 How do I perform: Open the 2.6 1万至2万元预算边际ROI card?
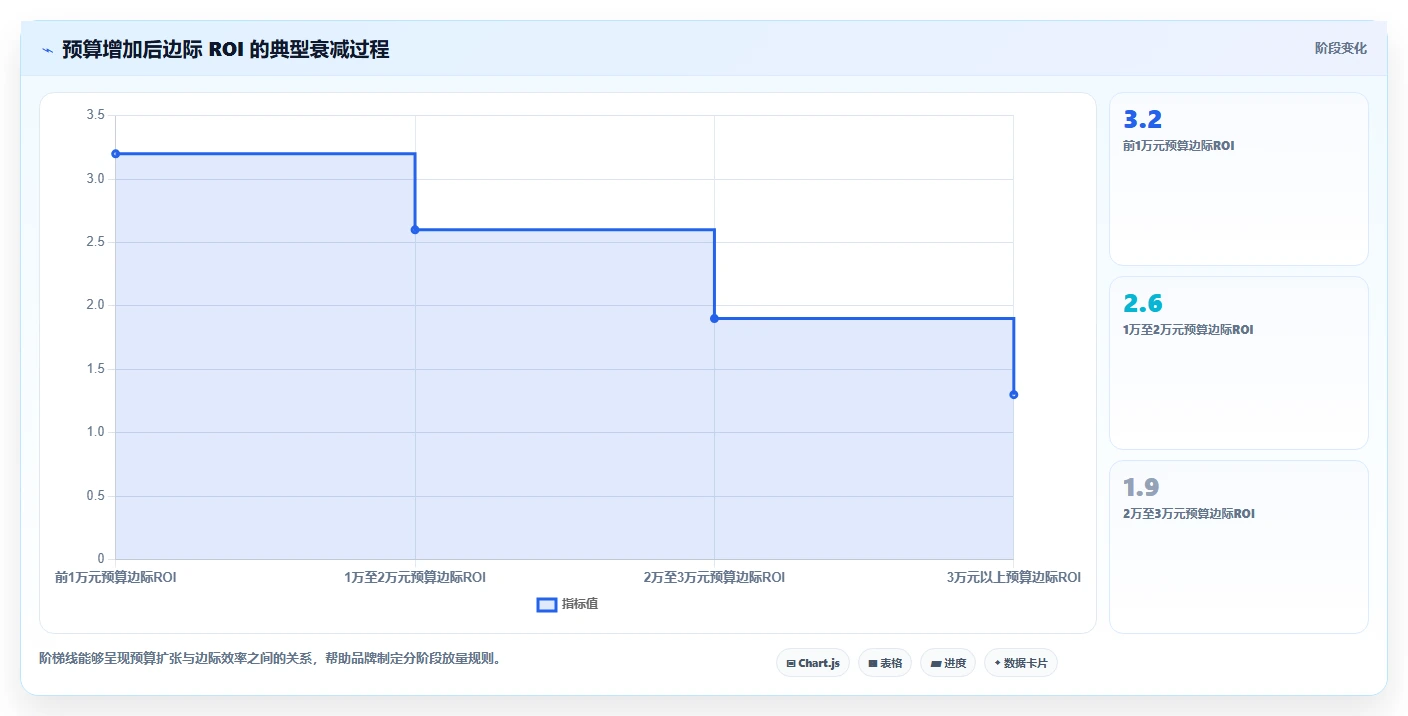1239,363
